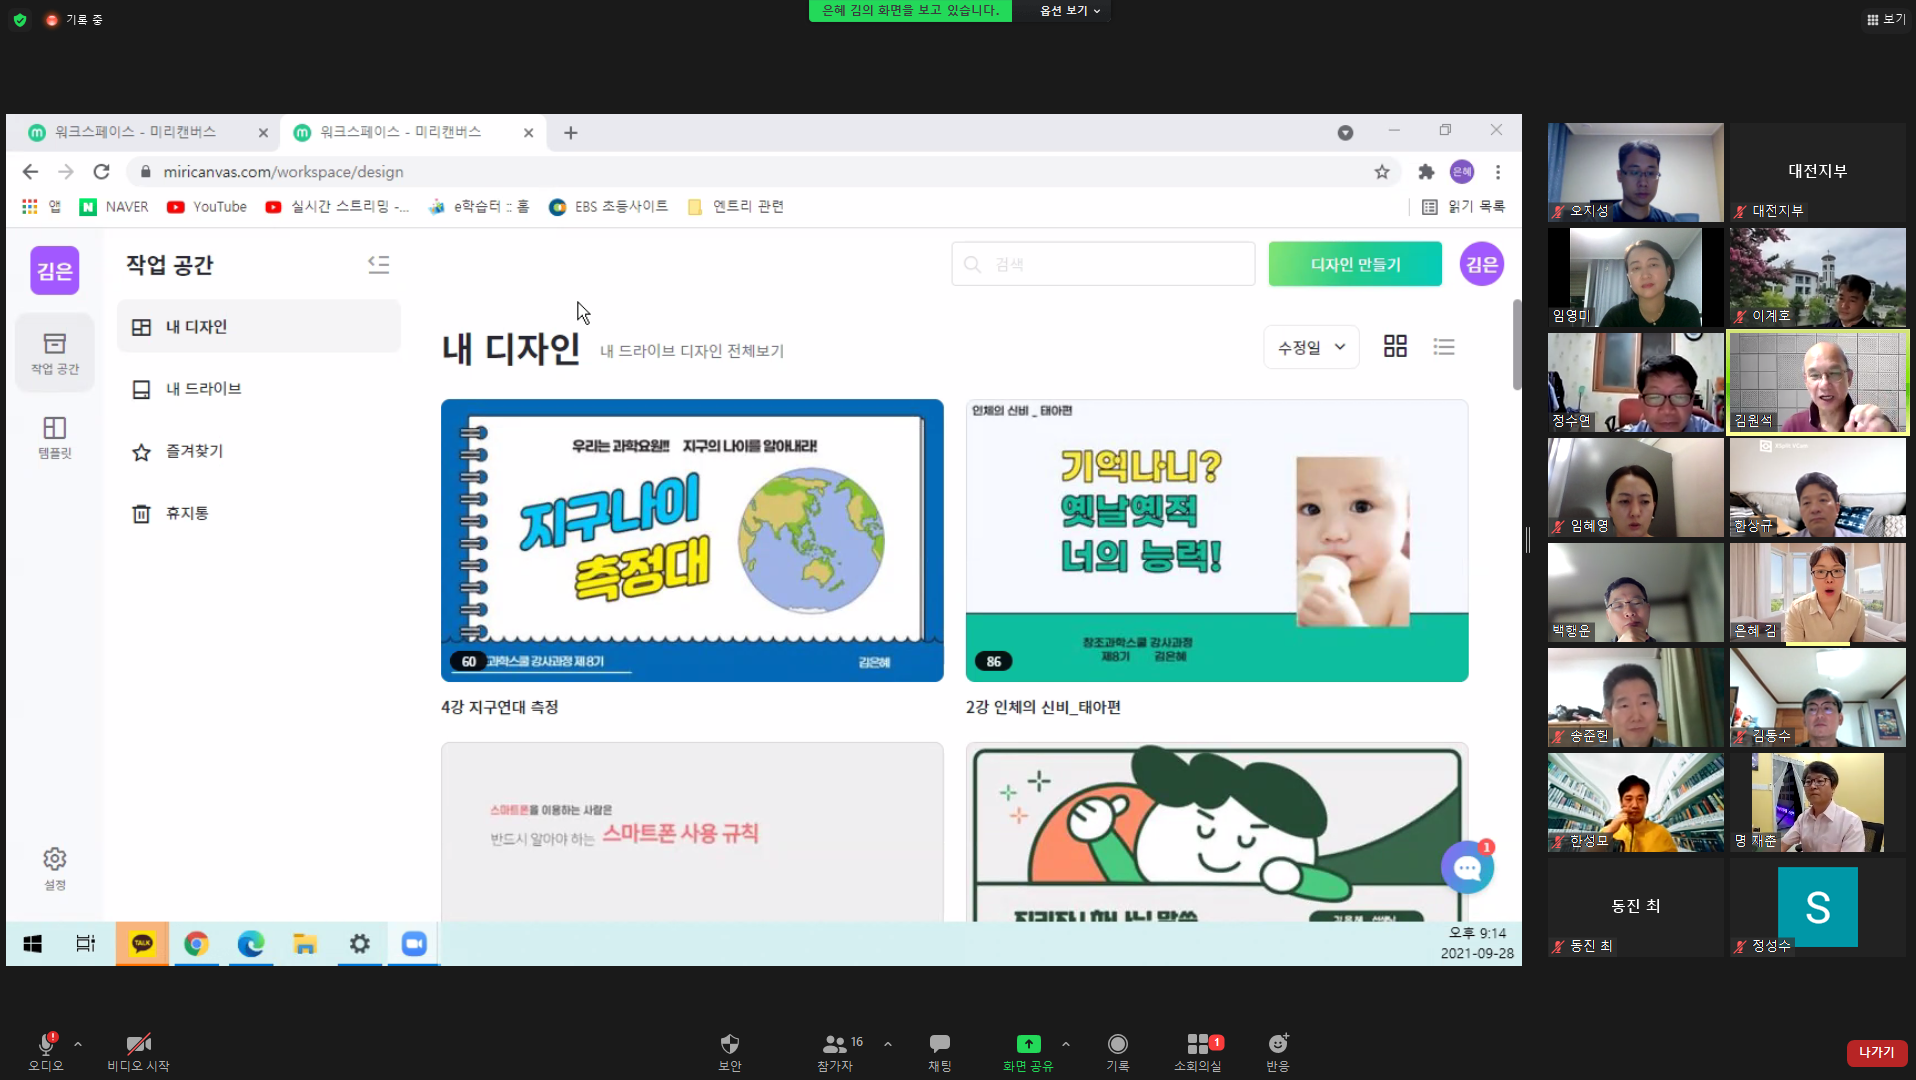The image size is (1916, 1080).
Task: Open 소회의실 breakout rooms
Action: tap(1198, 1051)
